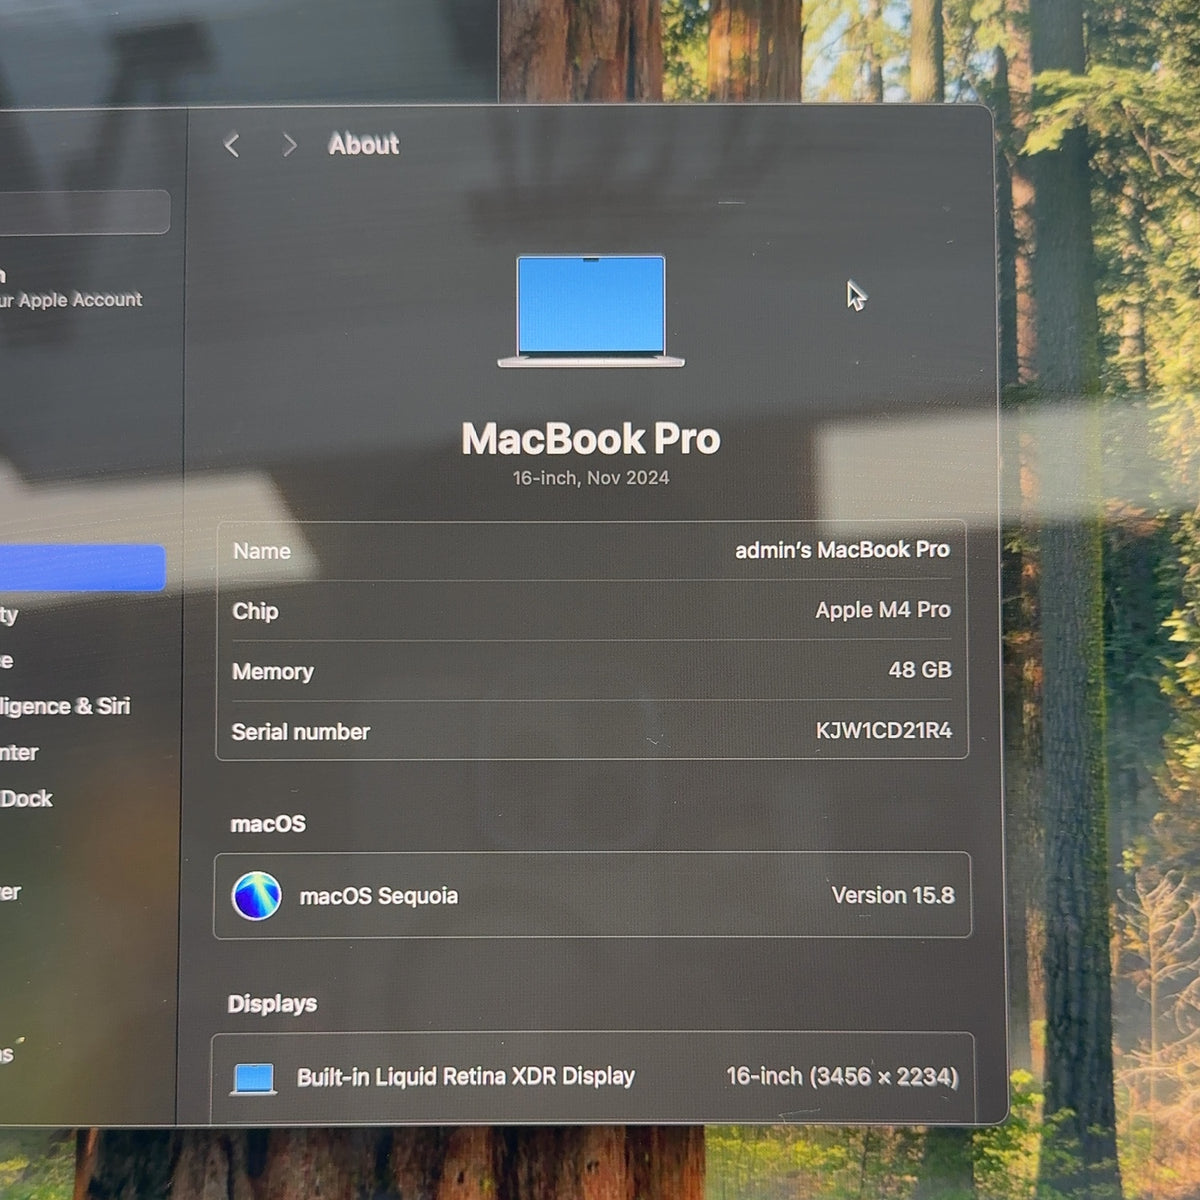Screen dimensions: 1200x1200
Task: Go forward with the right chevron arrow
Action: 289,146
